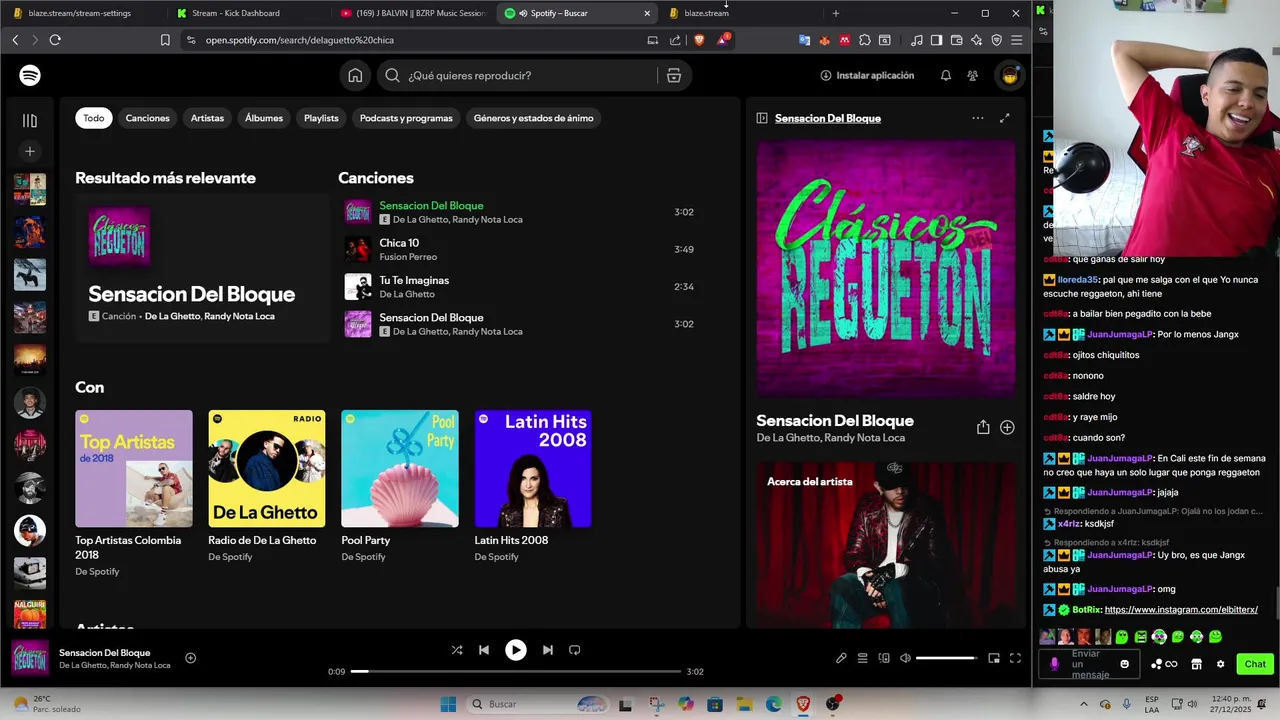Viewport: 1280px width, 720px height.
Task: Go back in browser history
Action: [x=15, y=40]
